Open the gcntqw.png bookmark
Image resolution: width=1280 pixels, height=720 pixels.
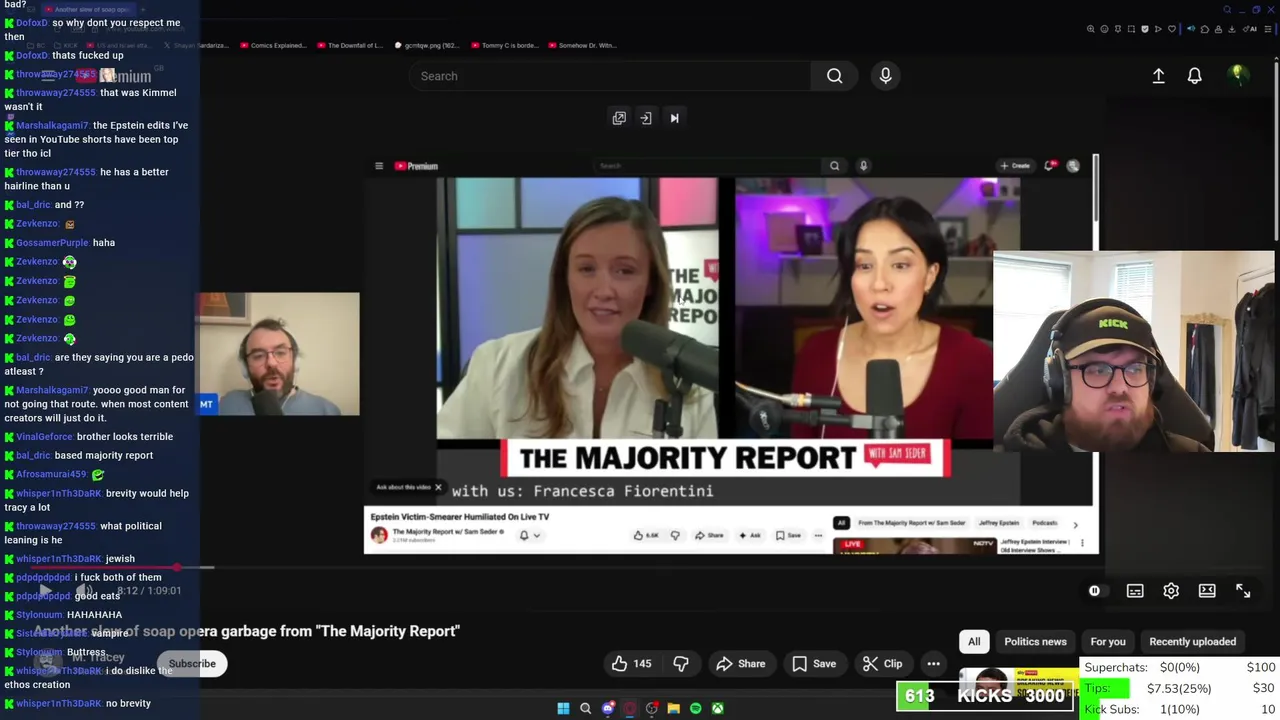pos(427,45)
